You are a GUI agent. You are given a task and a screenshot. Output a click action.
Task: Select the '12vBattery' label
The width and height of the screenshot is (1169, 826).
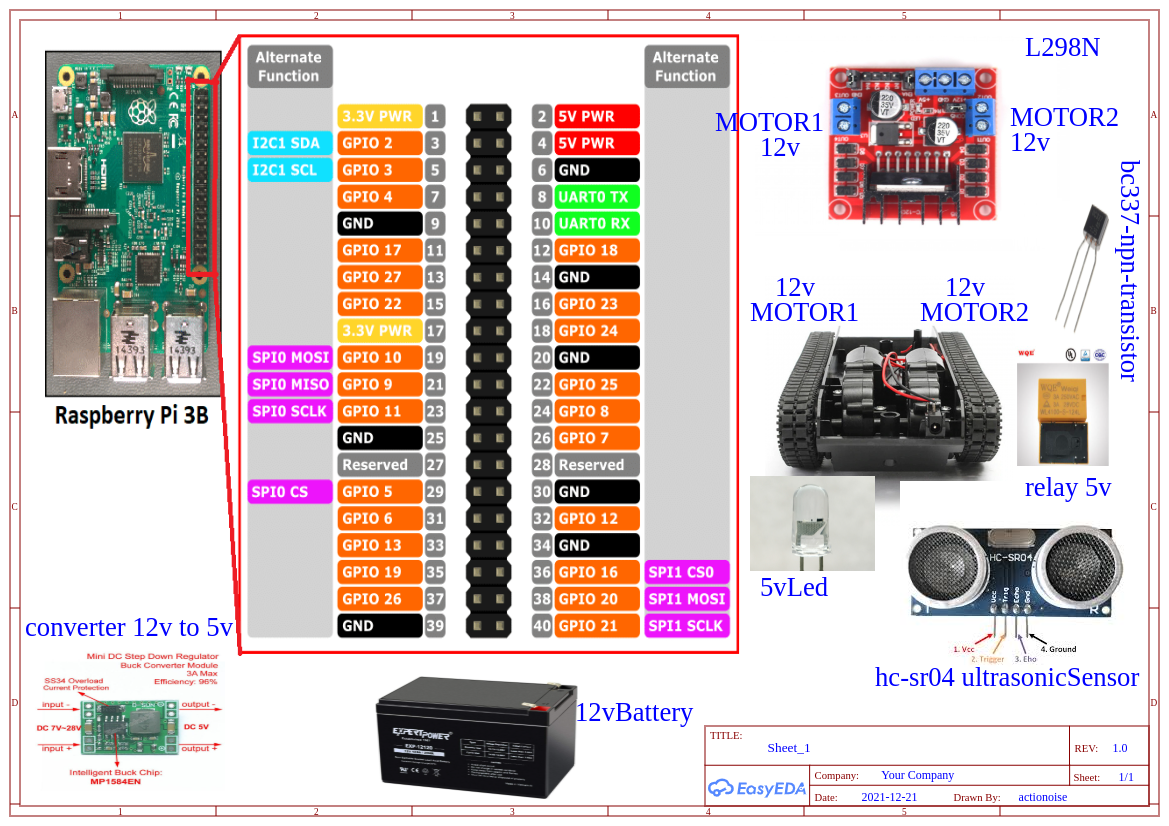(634, 712)
